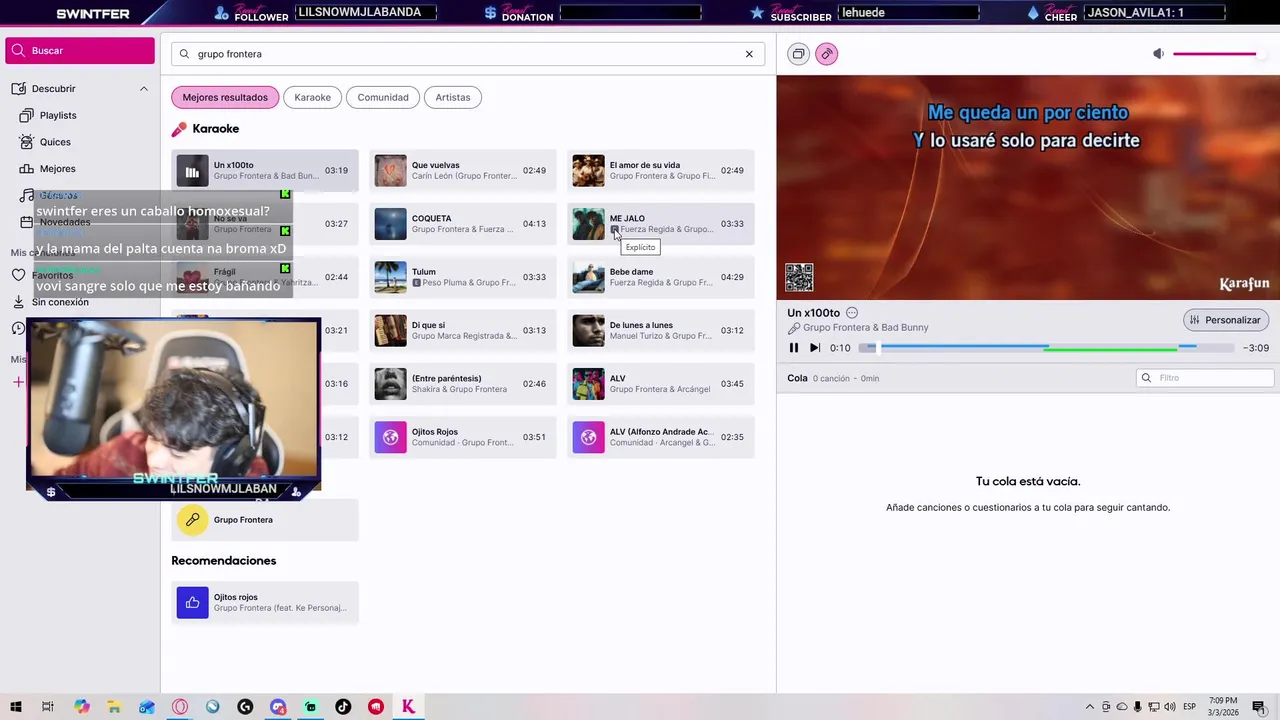The width and height of the screenshot is (1280, 720).
Task: Open Grupo Frontera artist page
Action: [265, 520]
